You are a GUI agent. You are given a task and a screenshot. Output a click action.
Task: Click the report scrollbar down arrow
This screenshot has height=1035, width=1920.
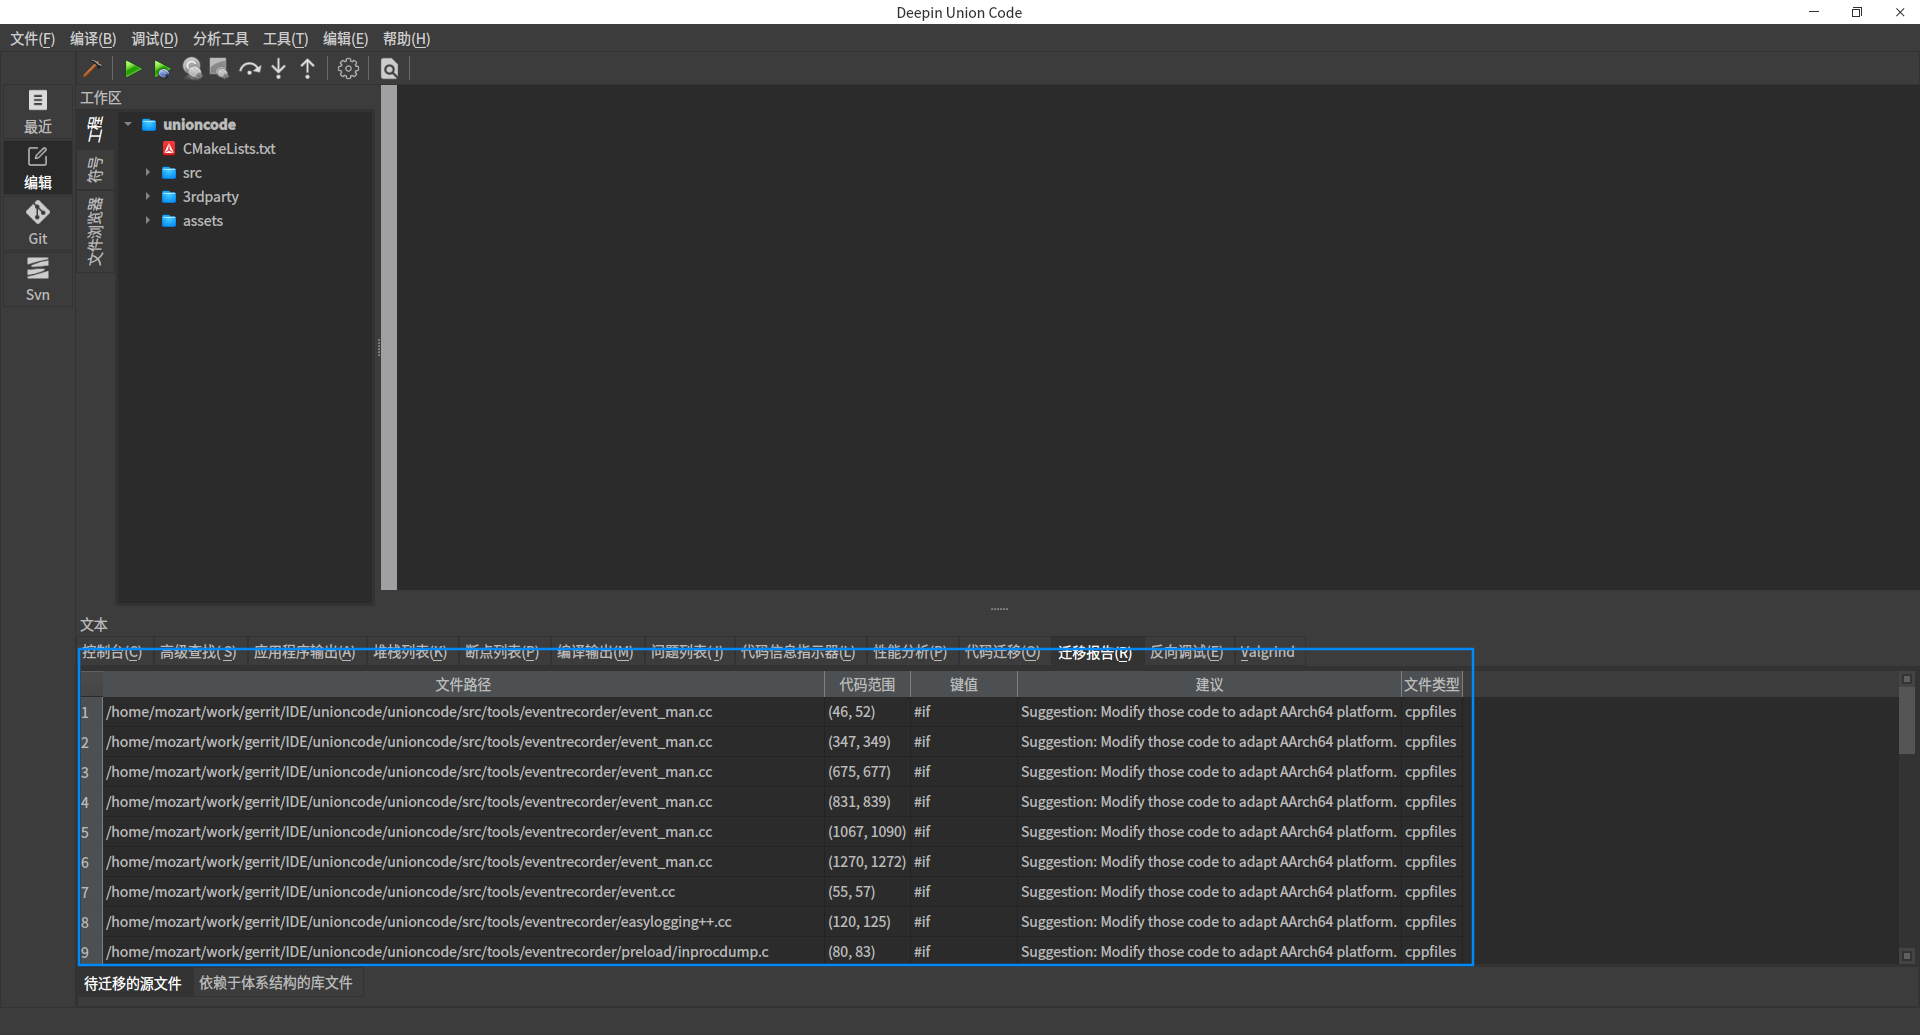(x=1907, y=956)
